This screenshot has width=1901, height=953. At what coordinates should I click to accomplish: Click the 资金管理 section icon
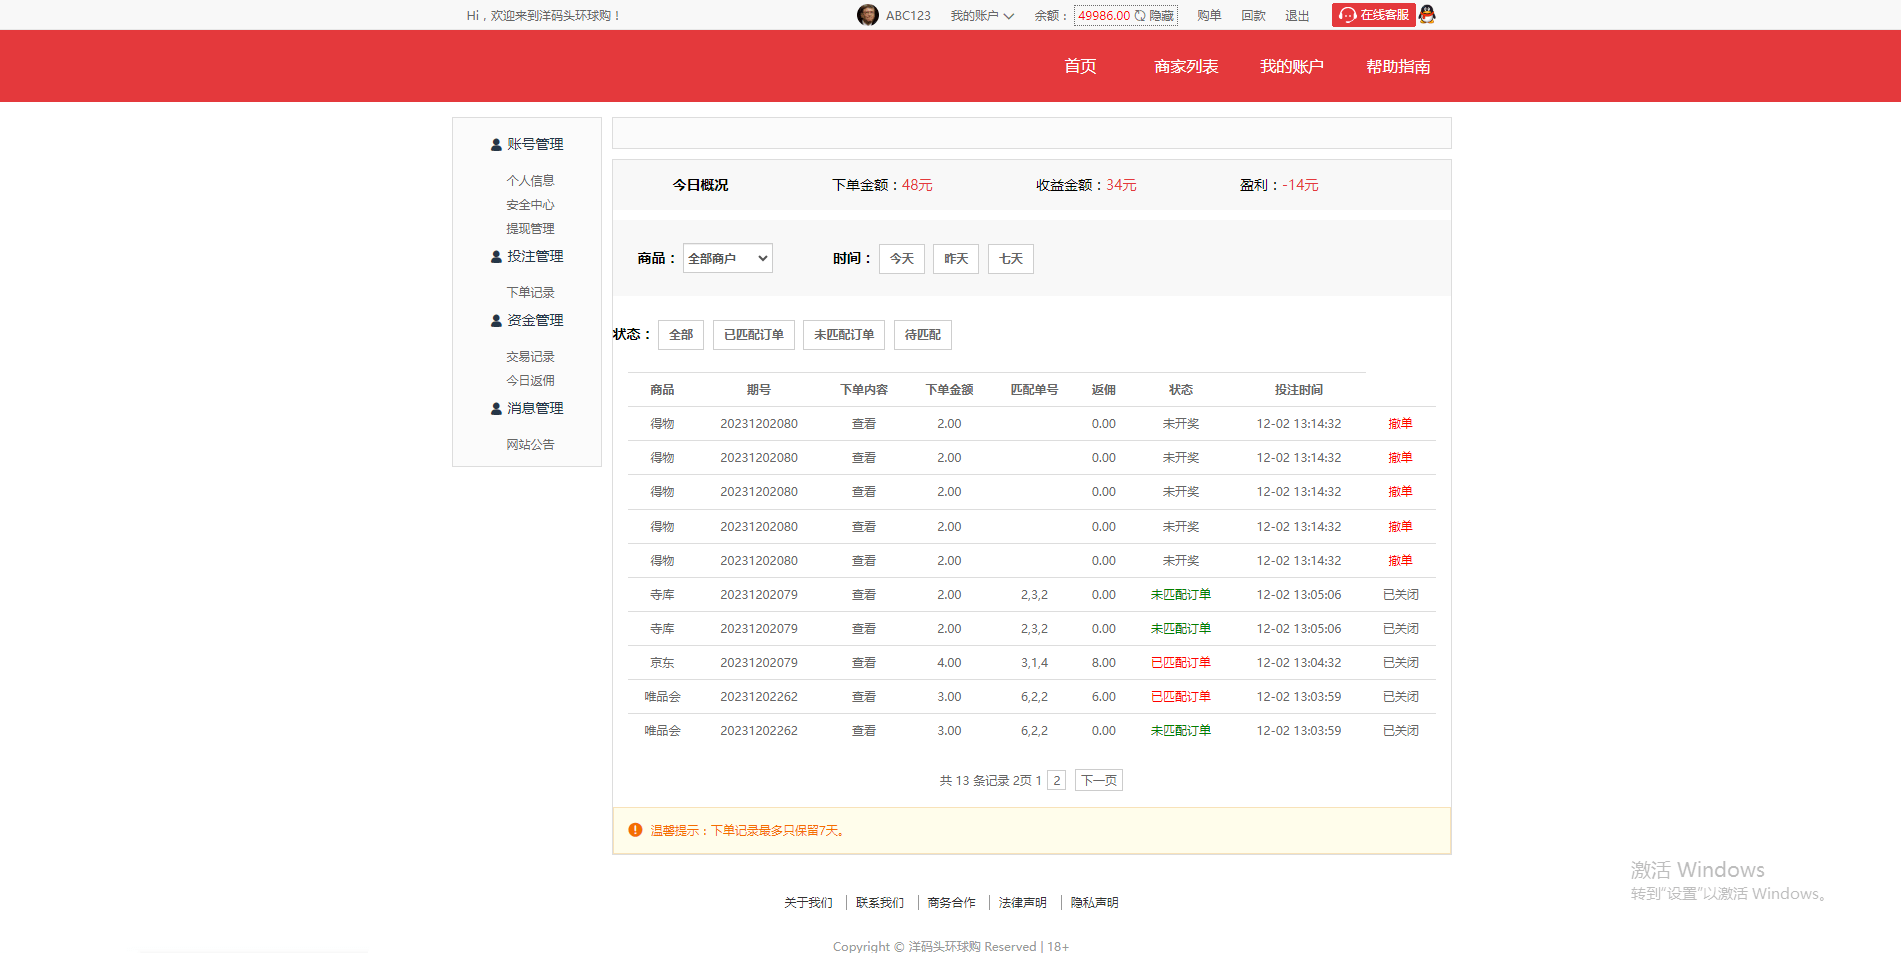coord(494,320)
